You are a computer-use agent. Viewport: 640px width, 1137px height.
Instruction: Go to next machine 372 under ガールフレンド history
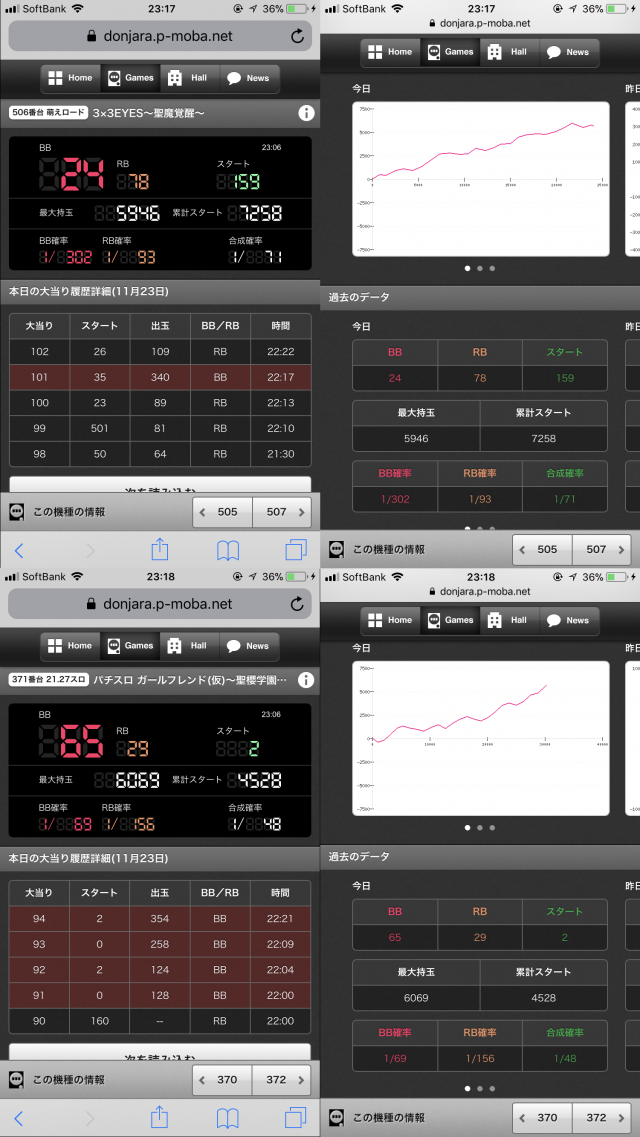(x=281, y=1080)
